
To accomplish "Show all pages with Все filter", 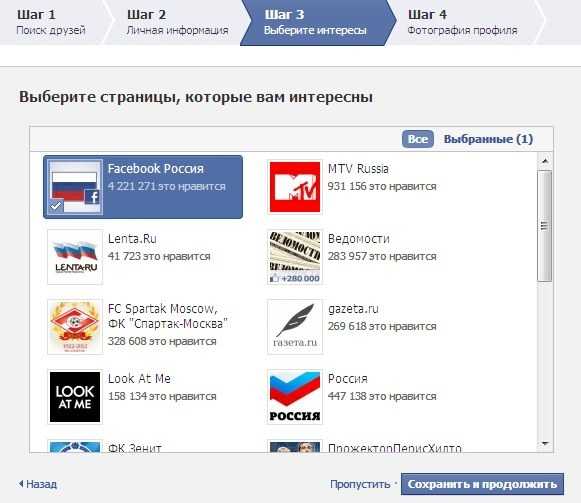I will (418, 139).
